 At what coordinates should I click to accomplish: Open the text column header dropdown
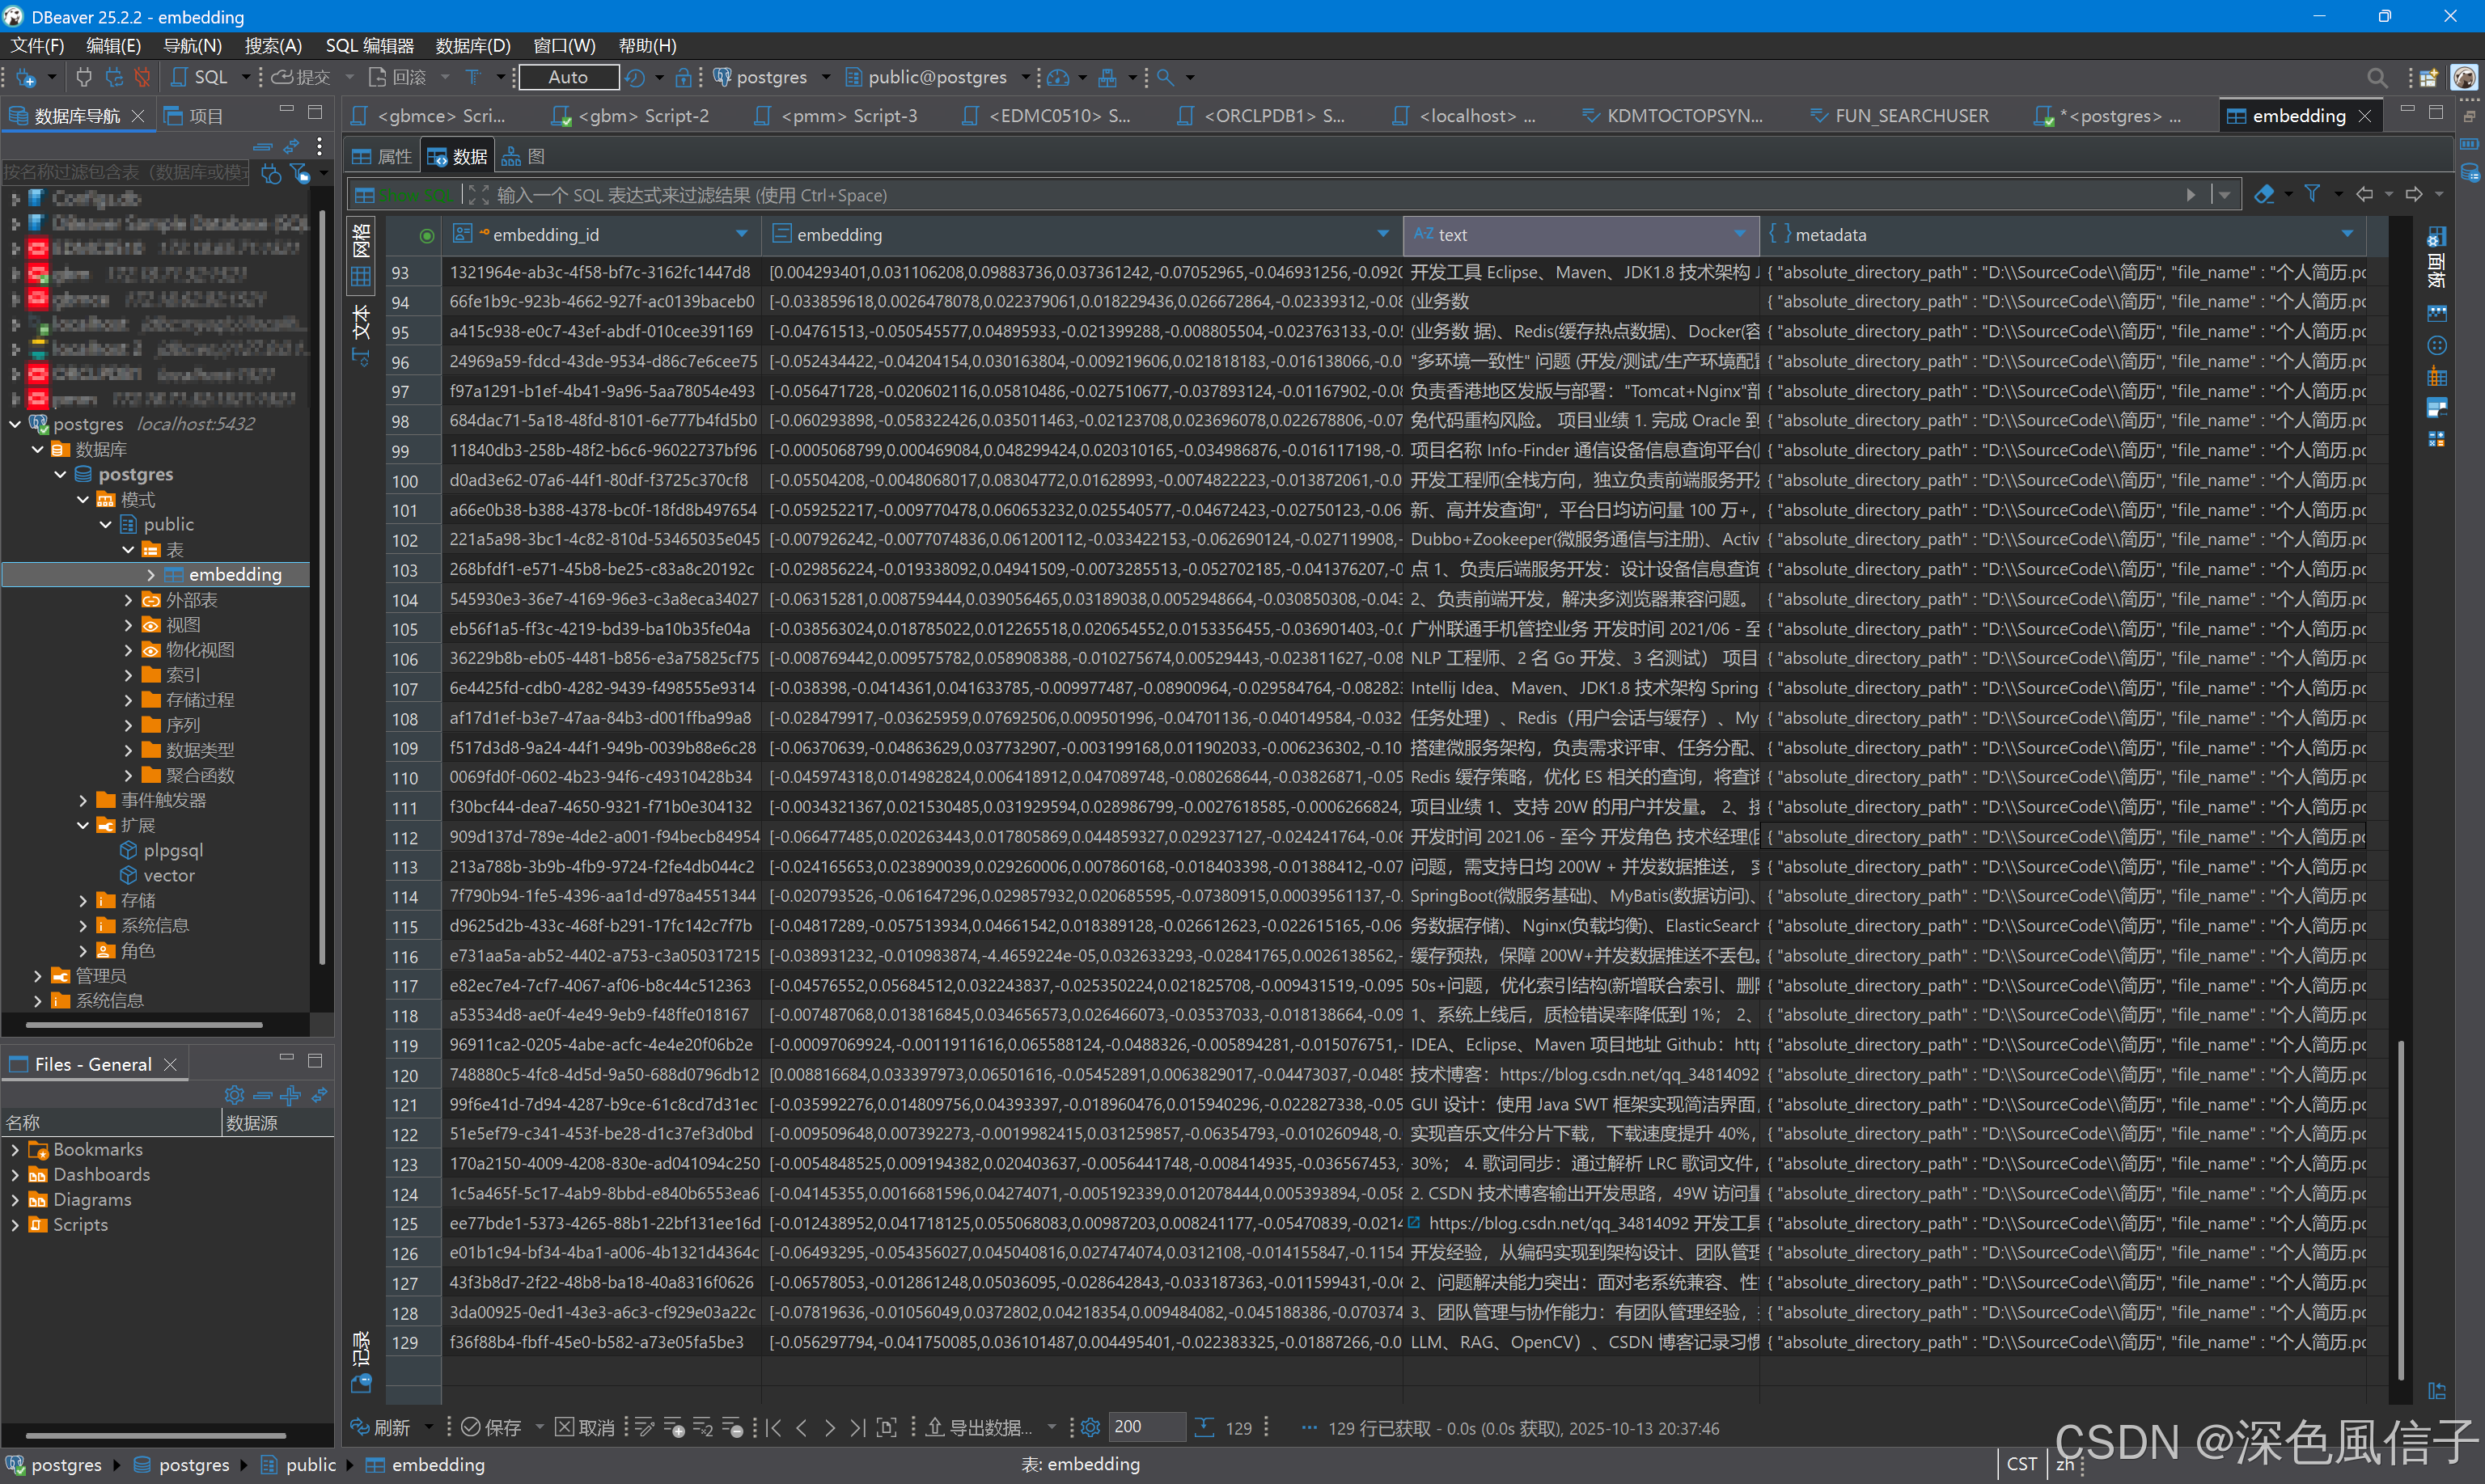1740,234
